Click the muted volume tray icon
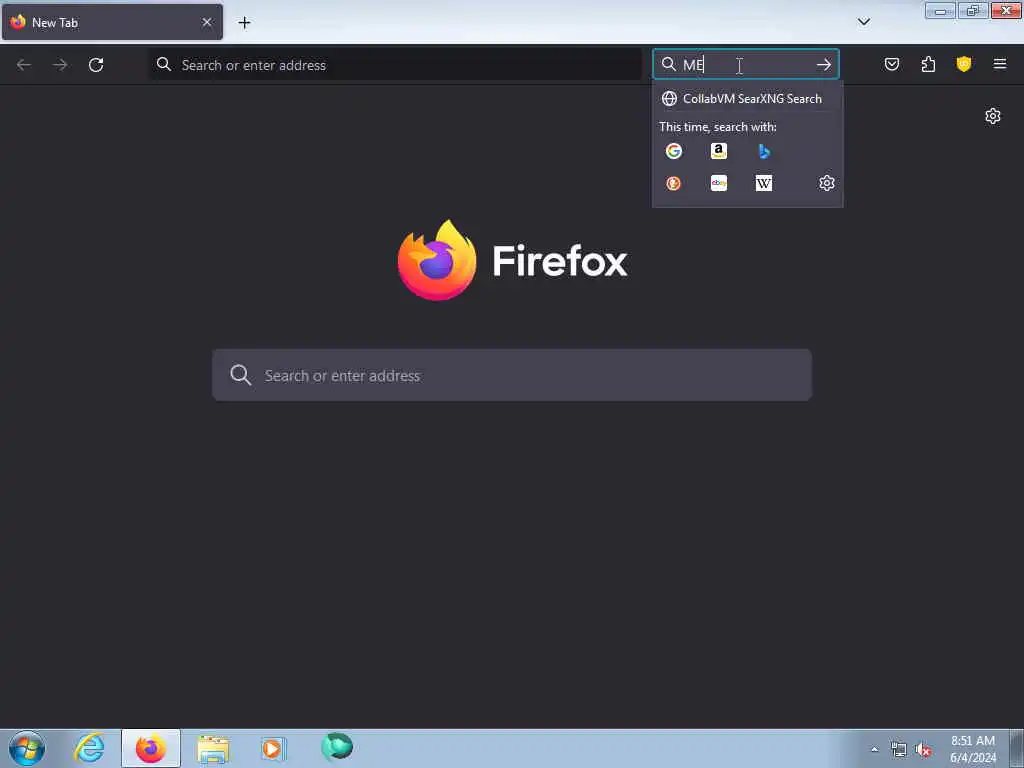The height and width of the screenshot is (768, 1024). coord(923,750)
